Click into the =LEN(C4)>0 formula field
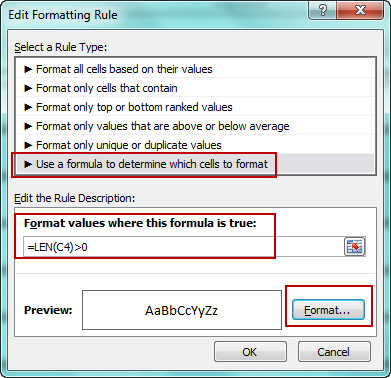The image size is (391, 378). point(183,247)
